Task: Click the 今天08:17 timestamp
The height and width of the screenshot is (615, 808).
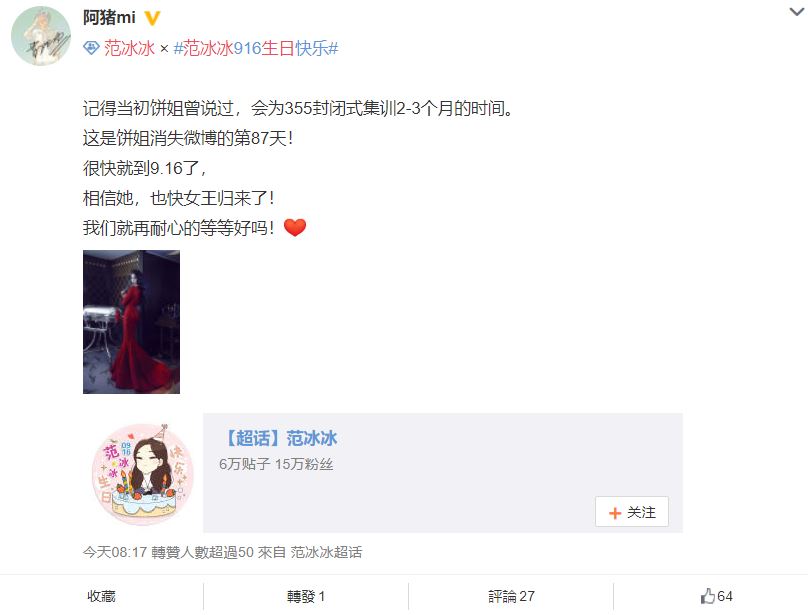Action: pyautogui.click(x=115, y=552)
